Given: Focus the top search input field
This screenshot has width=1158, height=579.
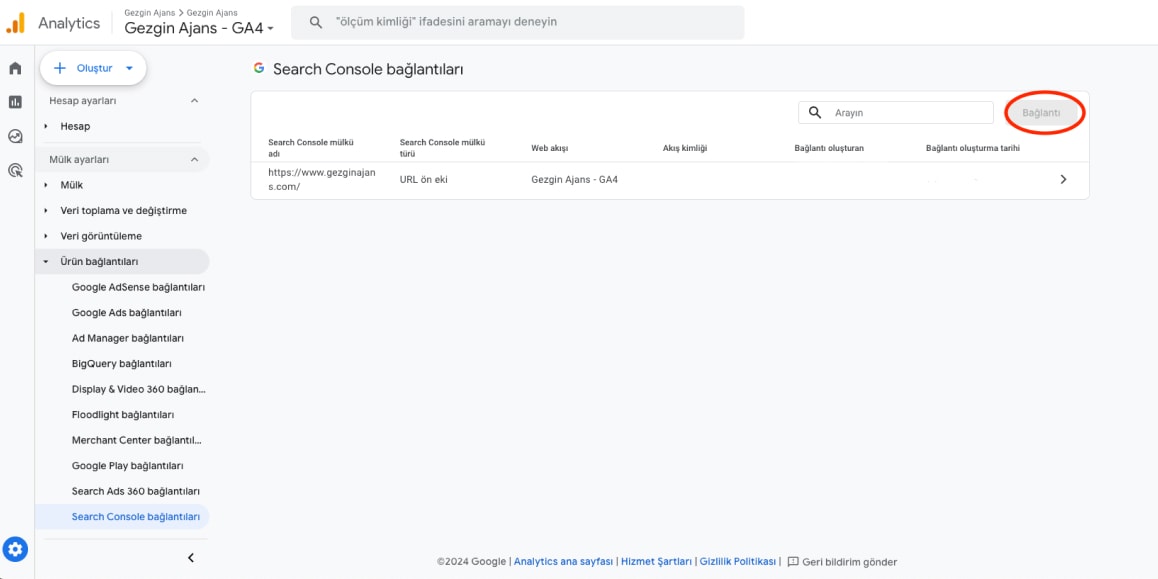Looking at the screenshot, I should point(518,22).
